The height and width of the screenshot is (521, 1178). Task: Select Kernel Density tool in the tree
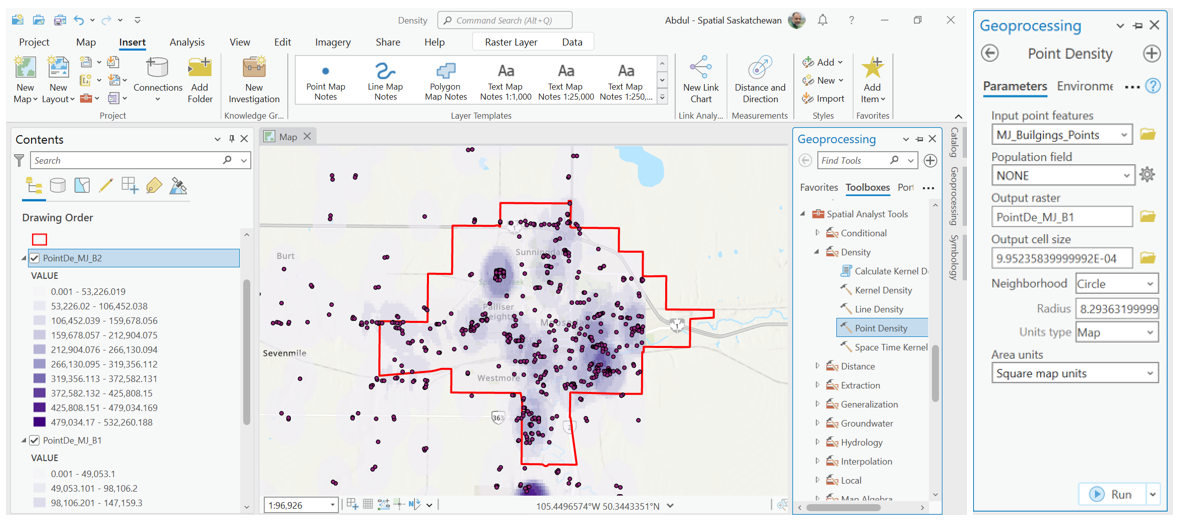point(882,290)
